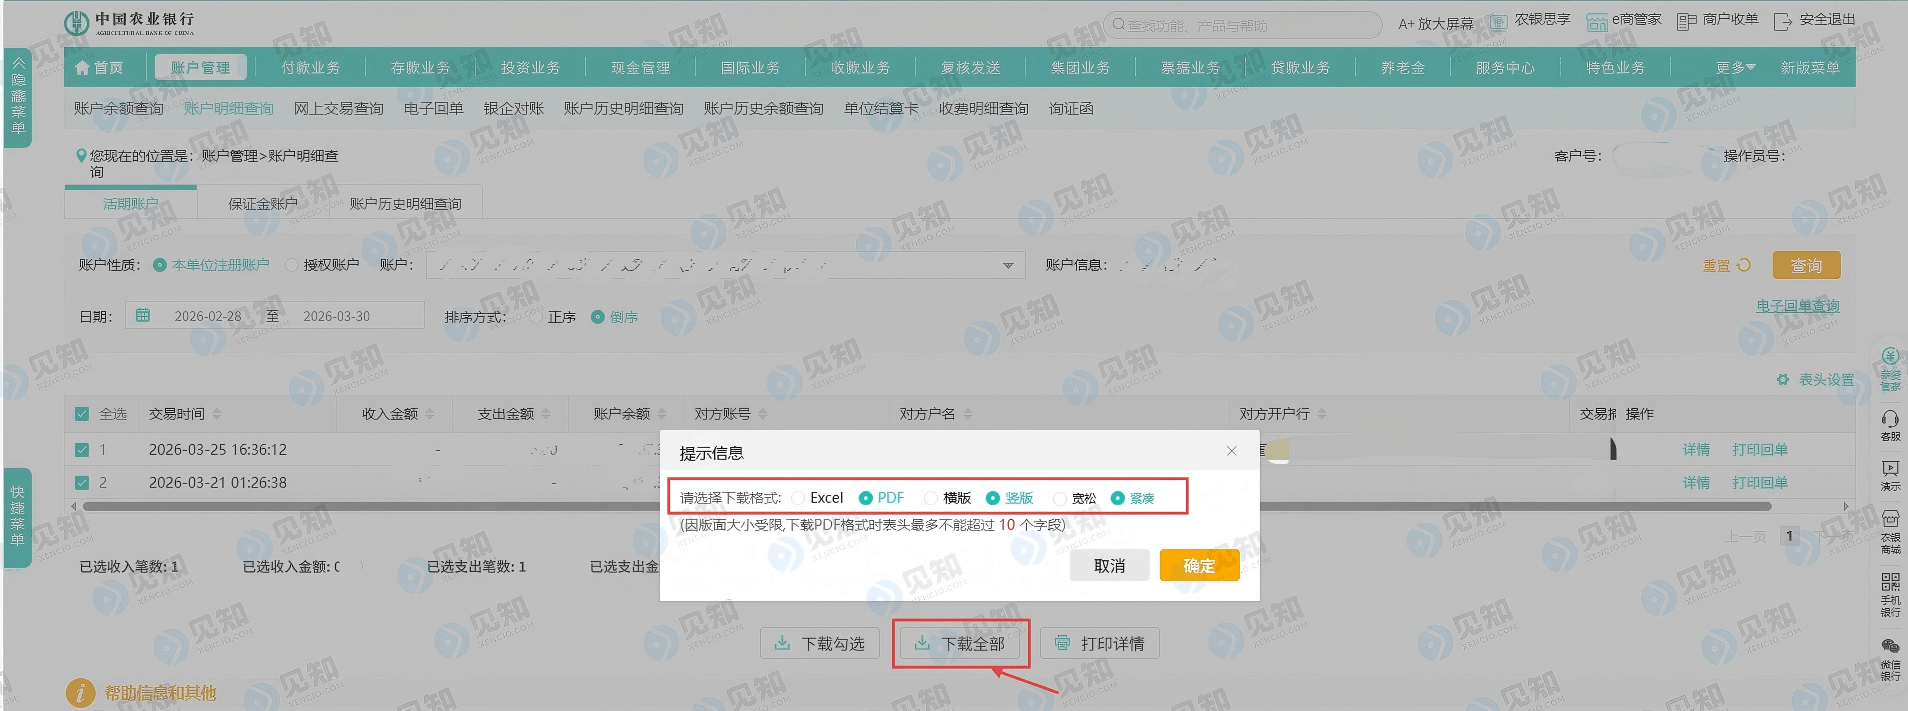1908x711 pixels.
Task: Open 付款业务 menu item
Action: click(x=310, y=68)
